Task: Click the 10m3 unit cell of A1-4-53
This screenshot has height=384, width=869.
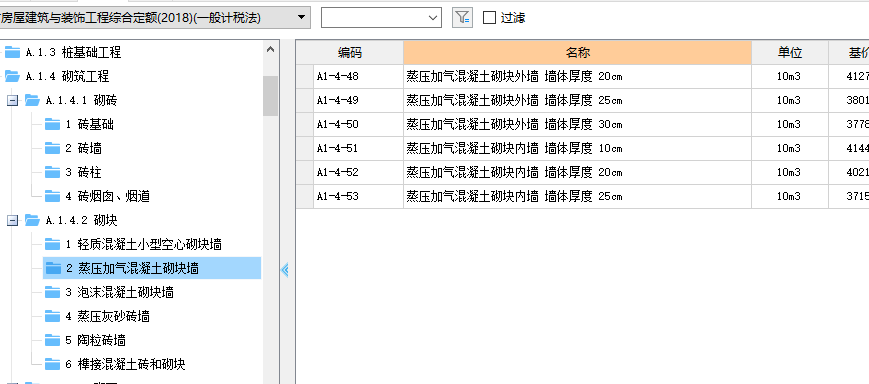Action: (790, 197)
